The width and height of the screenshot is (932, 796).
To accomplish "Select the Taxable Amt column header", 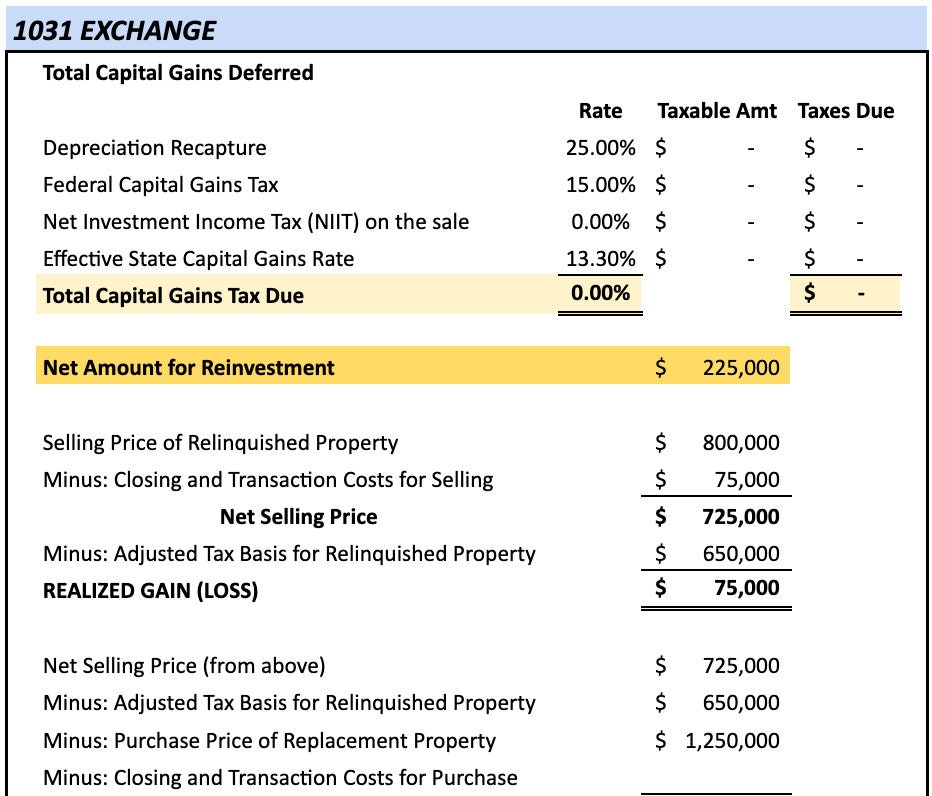I will point(716,111).
